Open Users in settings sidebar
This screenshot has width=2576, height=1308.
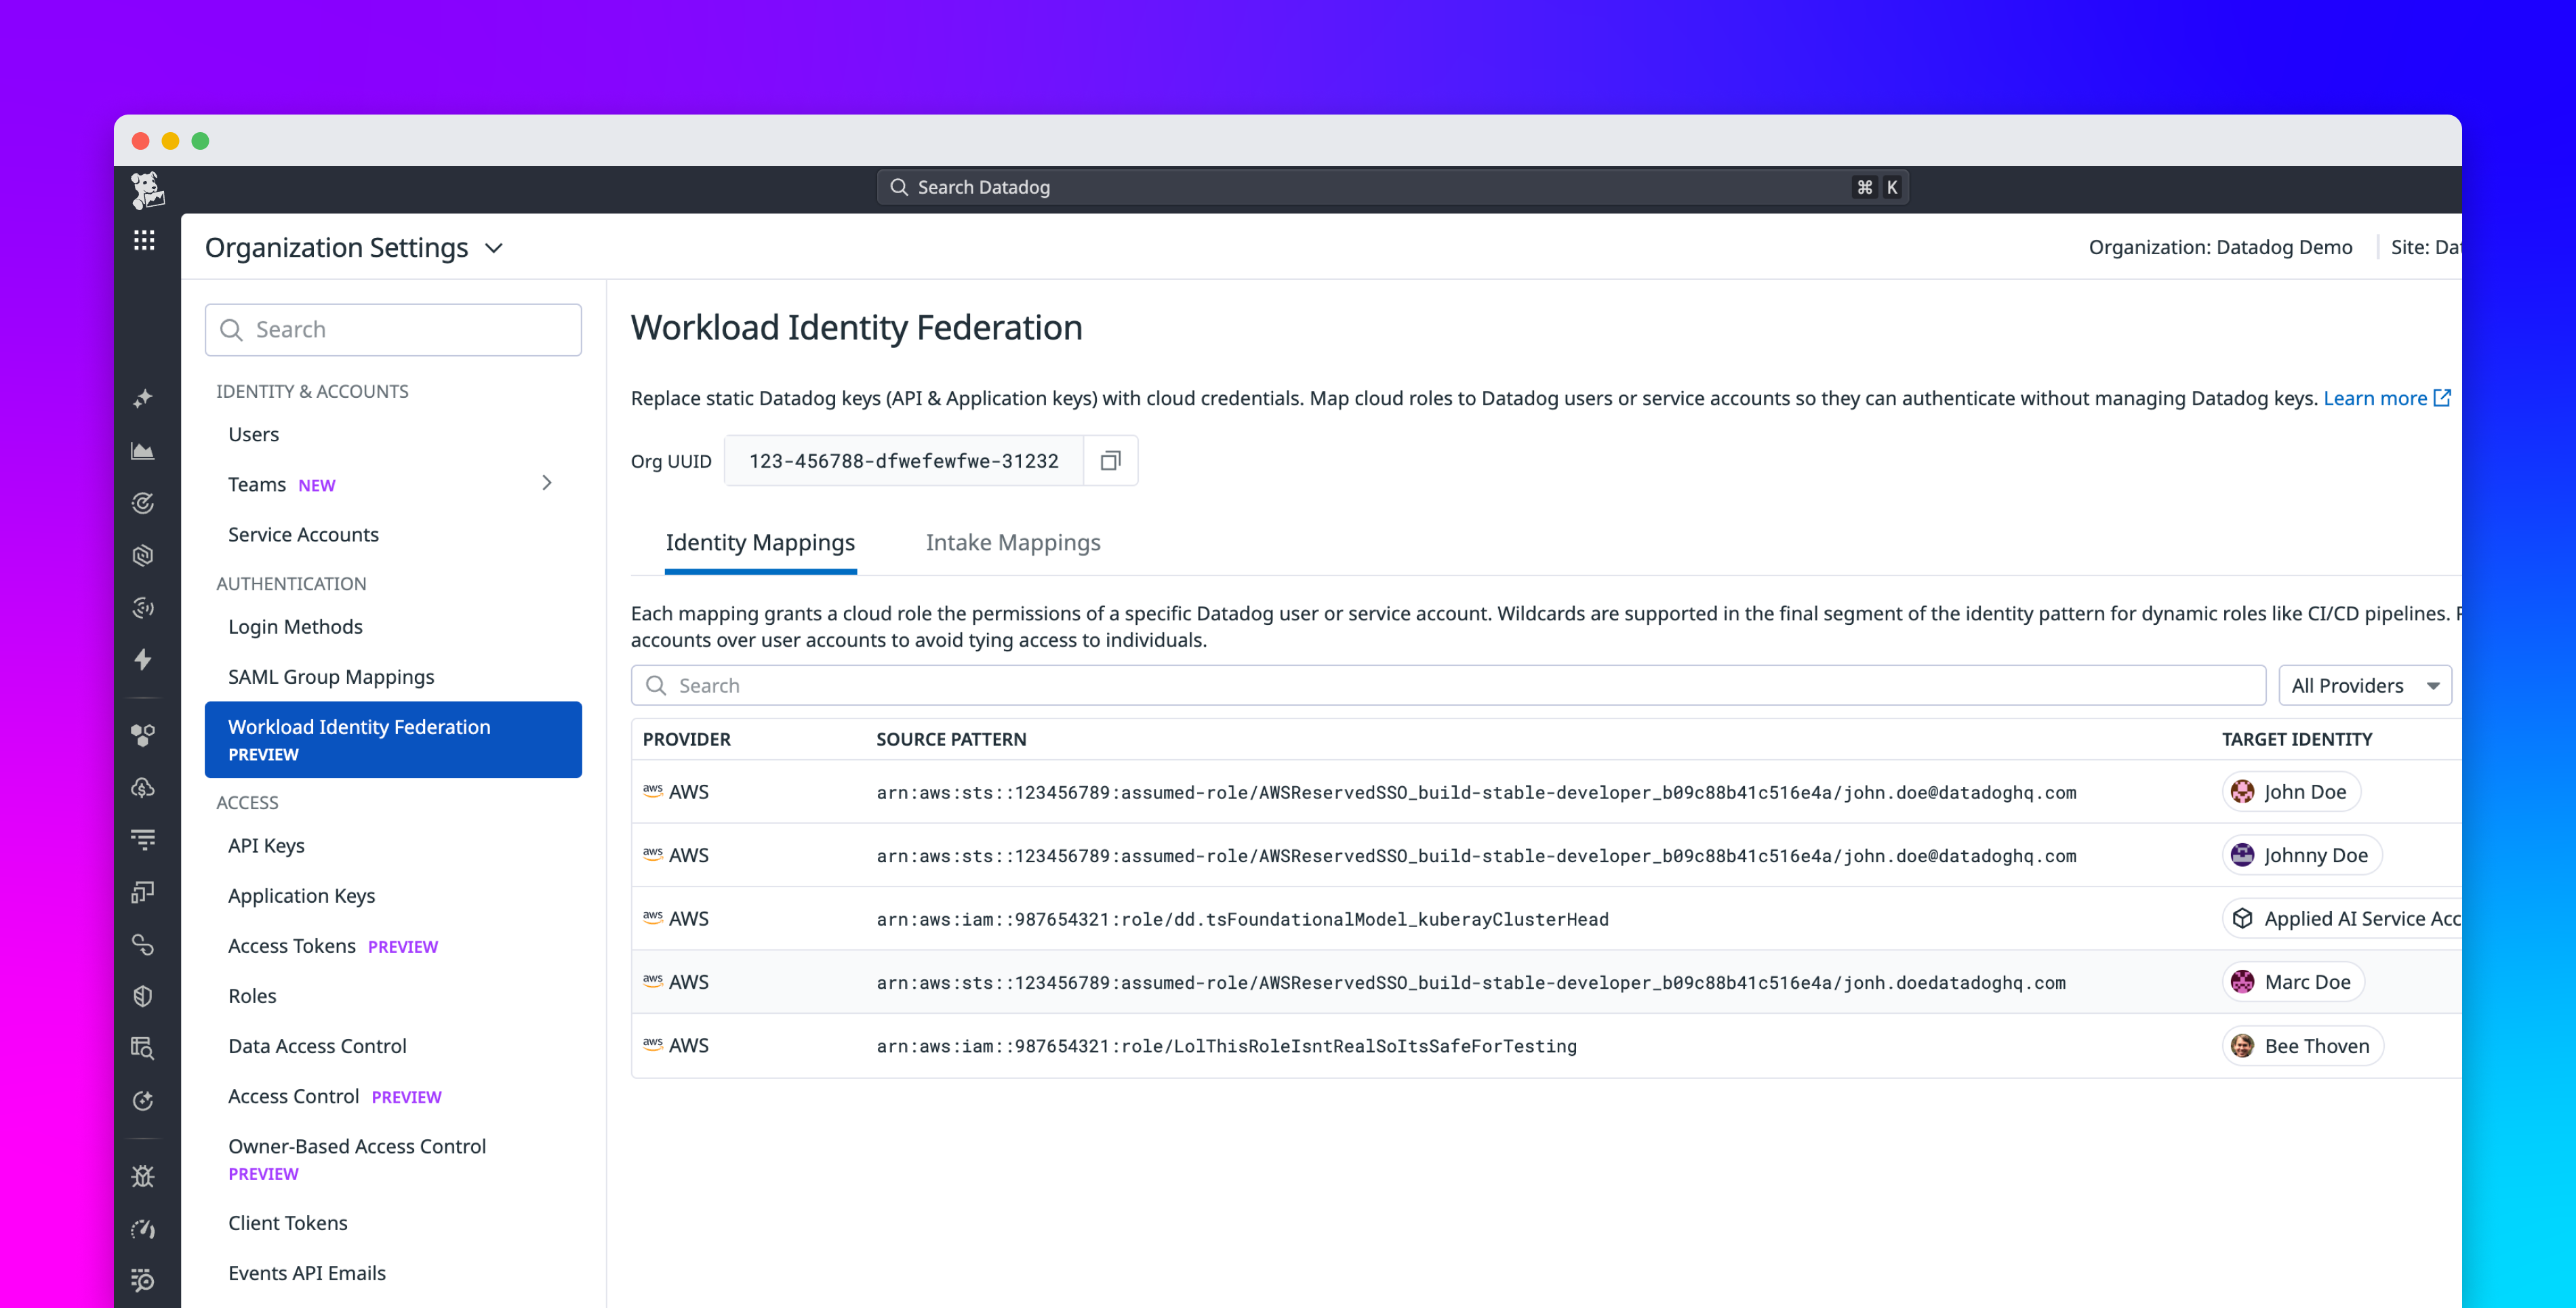(x=253, y=434)
